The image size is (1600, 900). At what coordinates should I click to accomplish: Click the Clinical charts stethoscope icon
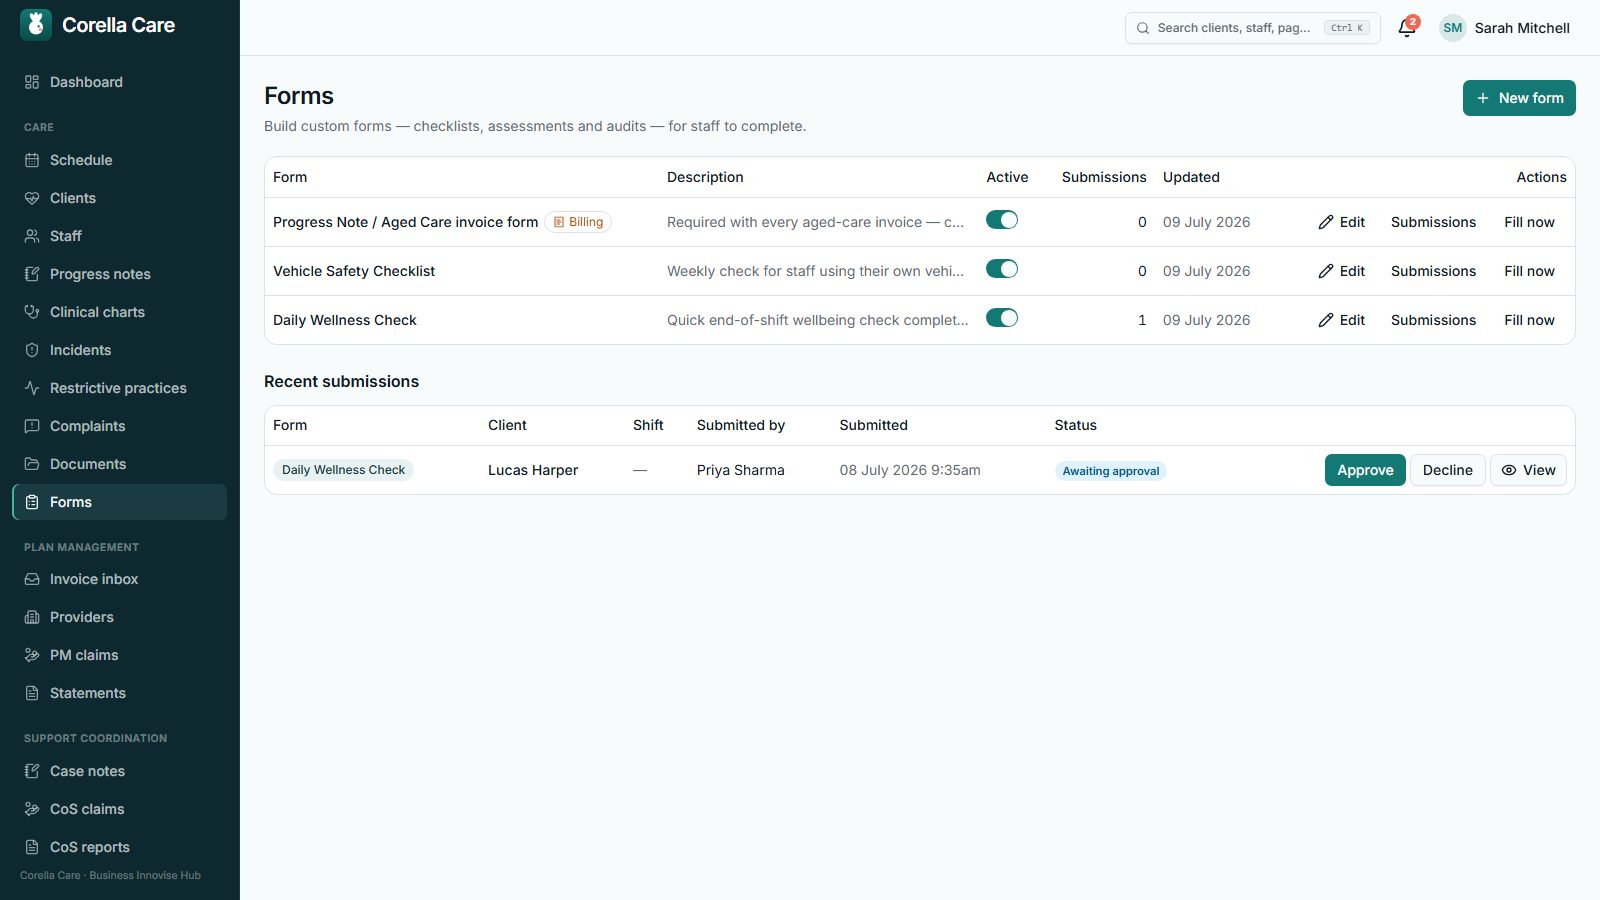pyautogui.click(x=32, y=312)
